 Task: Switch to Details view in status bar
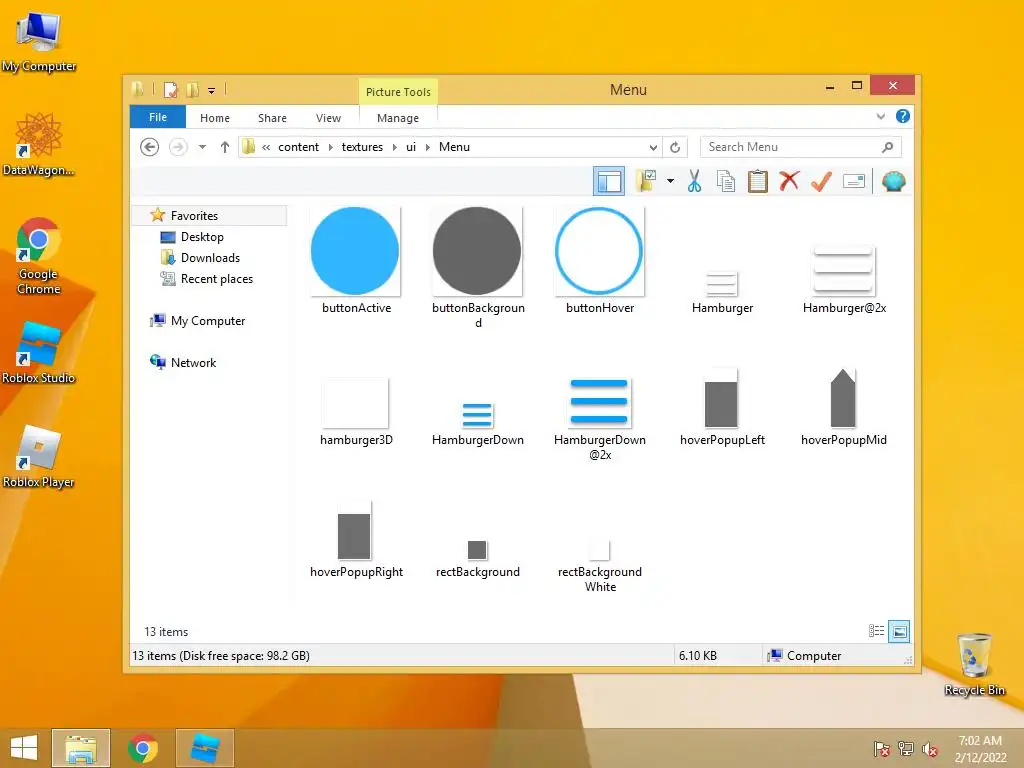click(876, 631)
